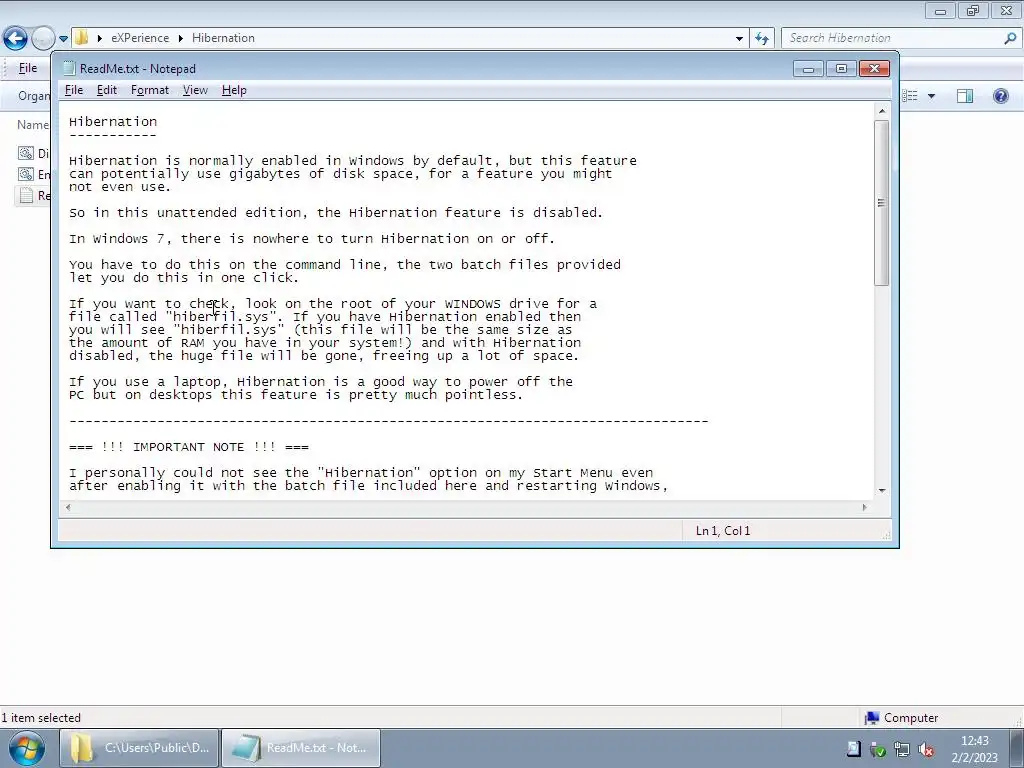This screenshot has height=768, width=1024.
Task: Click the word 'hiberfil.sys' in second line mention
Action: point(229,330)
